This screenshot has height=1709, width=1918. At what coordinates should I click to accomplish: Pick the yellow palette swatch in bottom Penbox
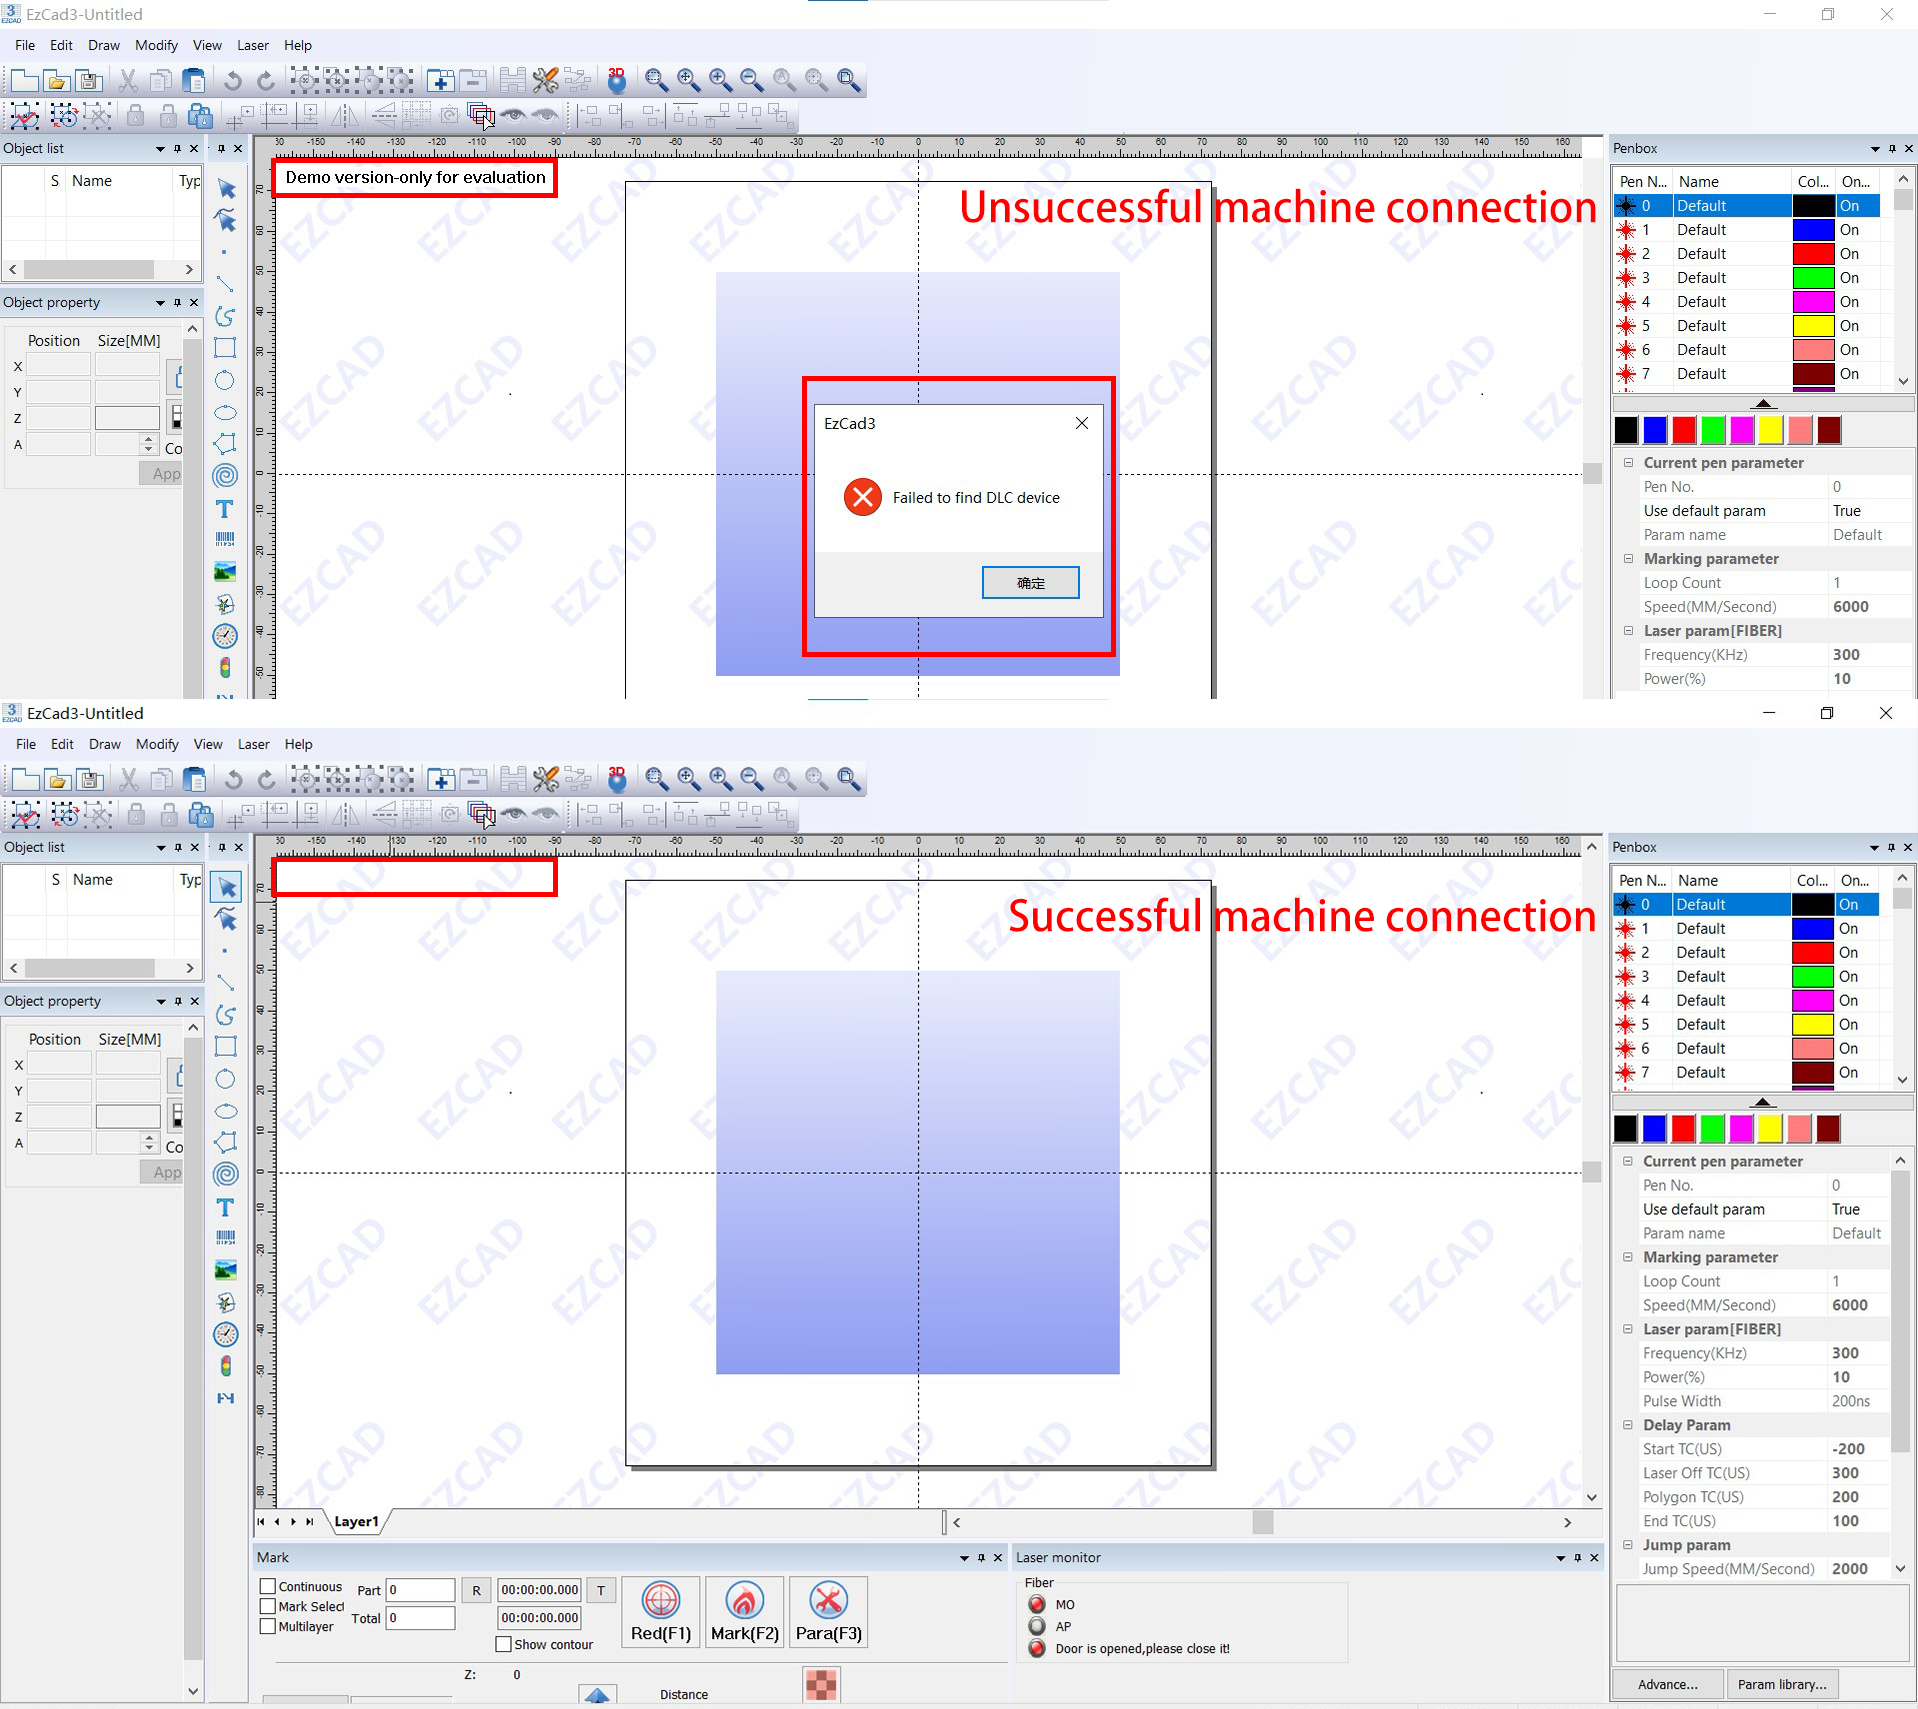[x=1770, y=1128]
